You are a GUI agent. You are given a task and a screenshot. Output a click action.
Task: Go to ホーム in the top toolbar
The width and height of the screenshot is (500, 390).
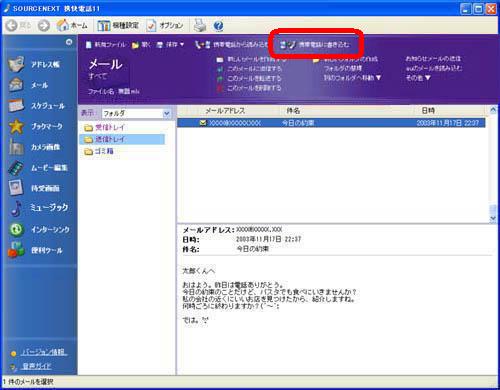tap(72, 25)
